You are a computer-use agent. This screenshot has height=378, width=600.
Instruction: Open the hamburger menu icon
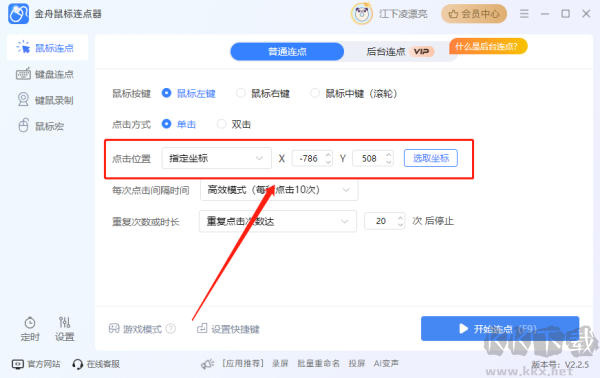(524, 14)
